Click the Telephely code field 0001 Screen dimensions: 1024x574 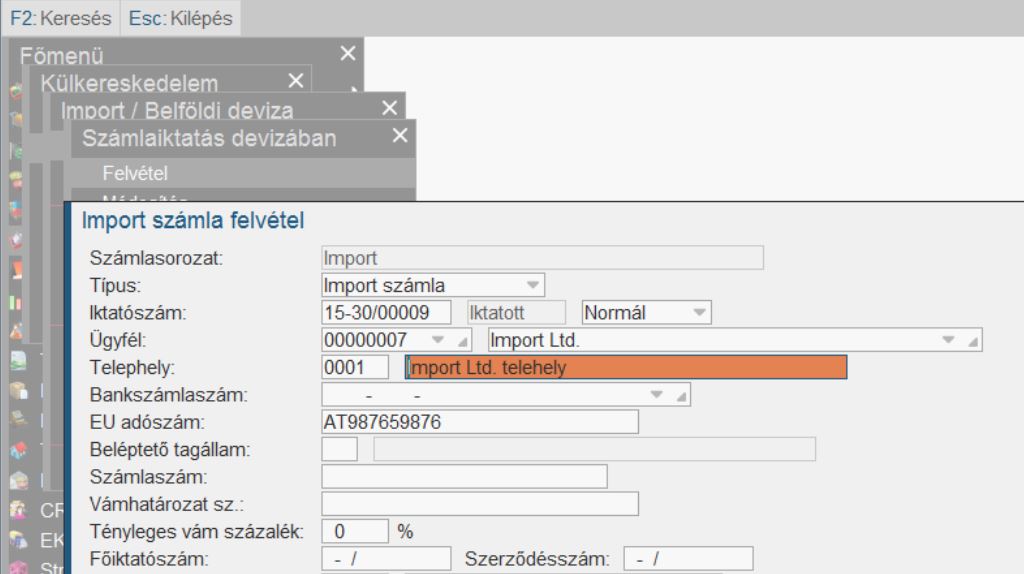pos(355,367)
